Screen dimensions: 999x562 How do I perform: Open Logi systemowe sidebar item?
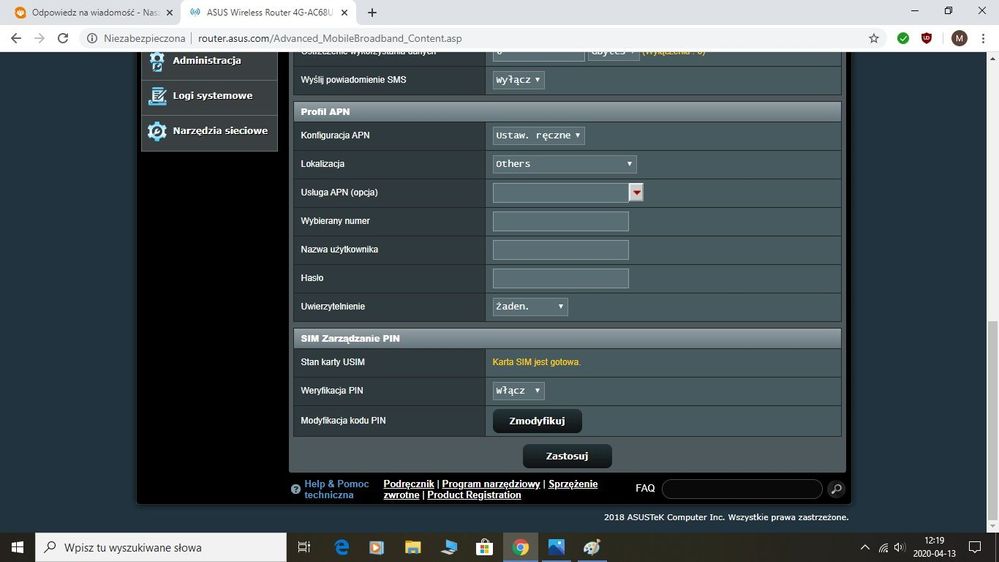pyautogui.click(x=210, y=96)
